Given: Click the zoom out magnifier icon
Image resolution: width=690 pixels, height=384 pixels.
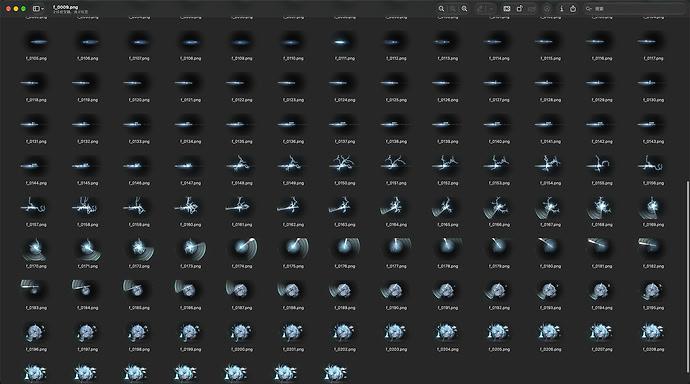Looking at the screenshot, I should [441, 8].
